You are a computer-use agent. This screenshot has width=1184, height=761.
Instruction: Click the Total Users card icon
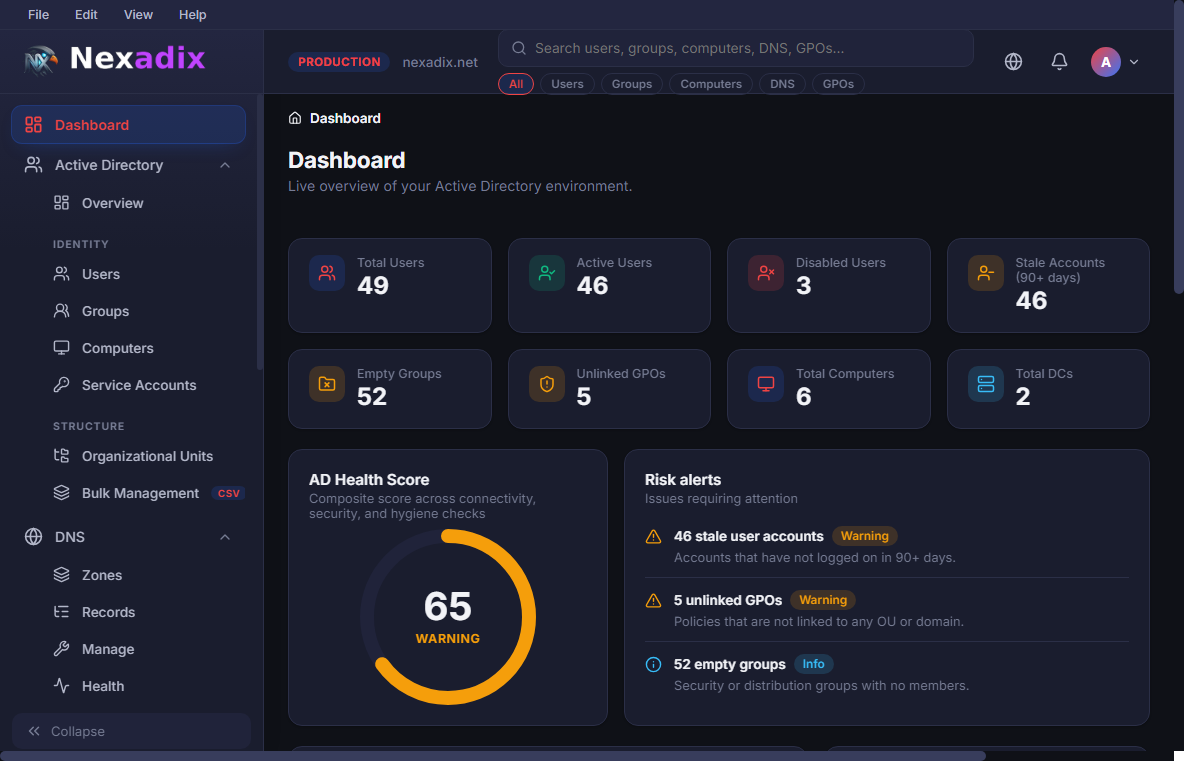point(327,273)
